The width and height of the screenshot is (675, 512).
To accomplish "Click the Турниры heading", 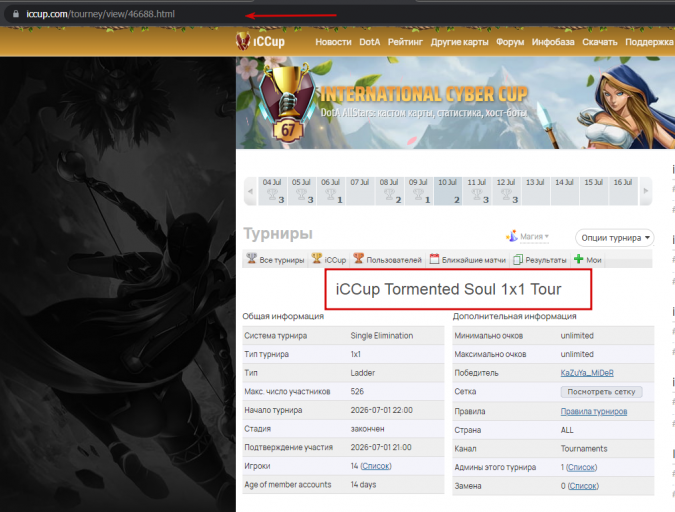I will click(278, 234).
